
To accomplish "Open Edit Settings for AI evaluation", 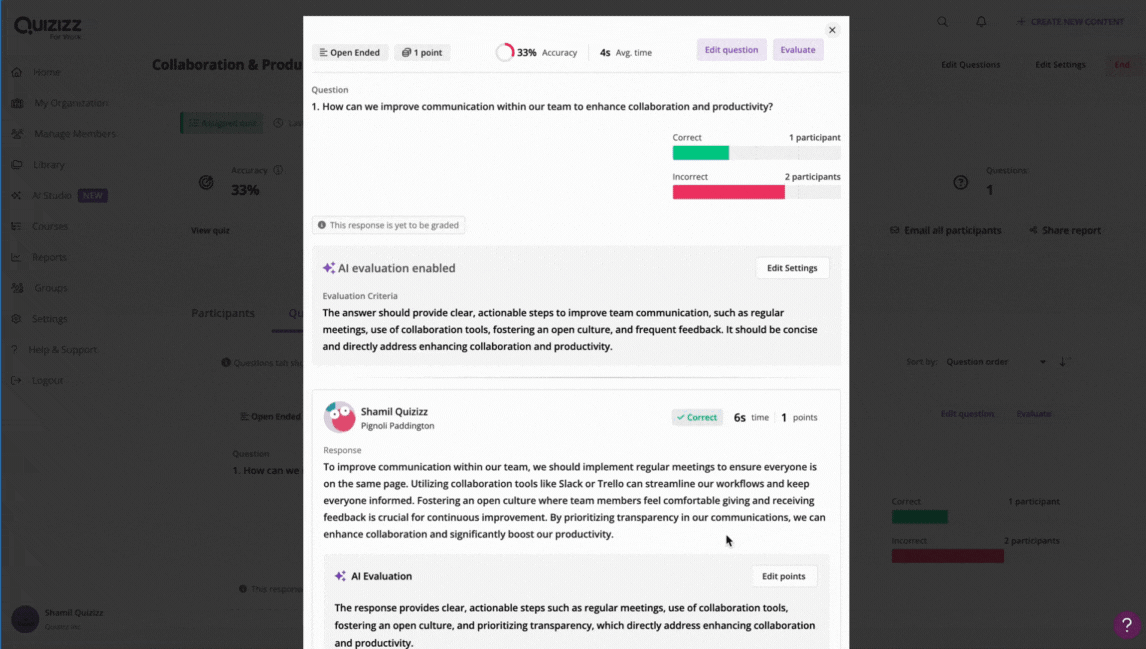I will (792, 268).
